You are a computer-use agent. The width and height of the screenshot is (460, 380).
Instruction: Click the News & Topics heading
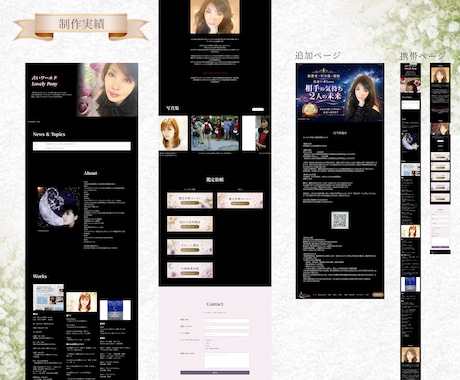pos(49,134)
